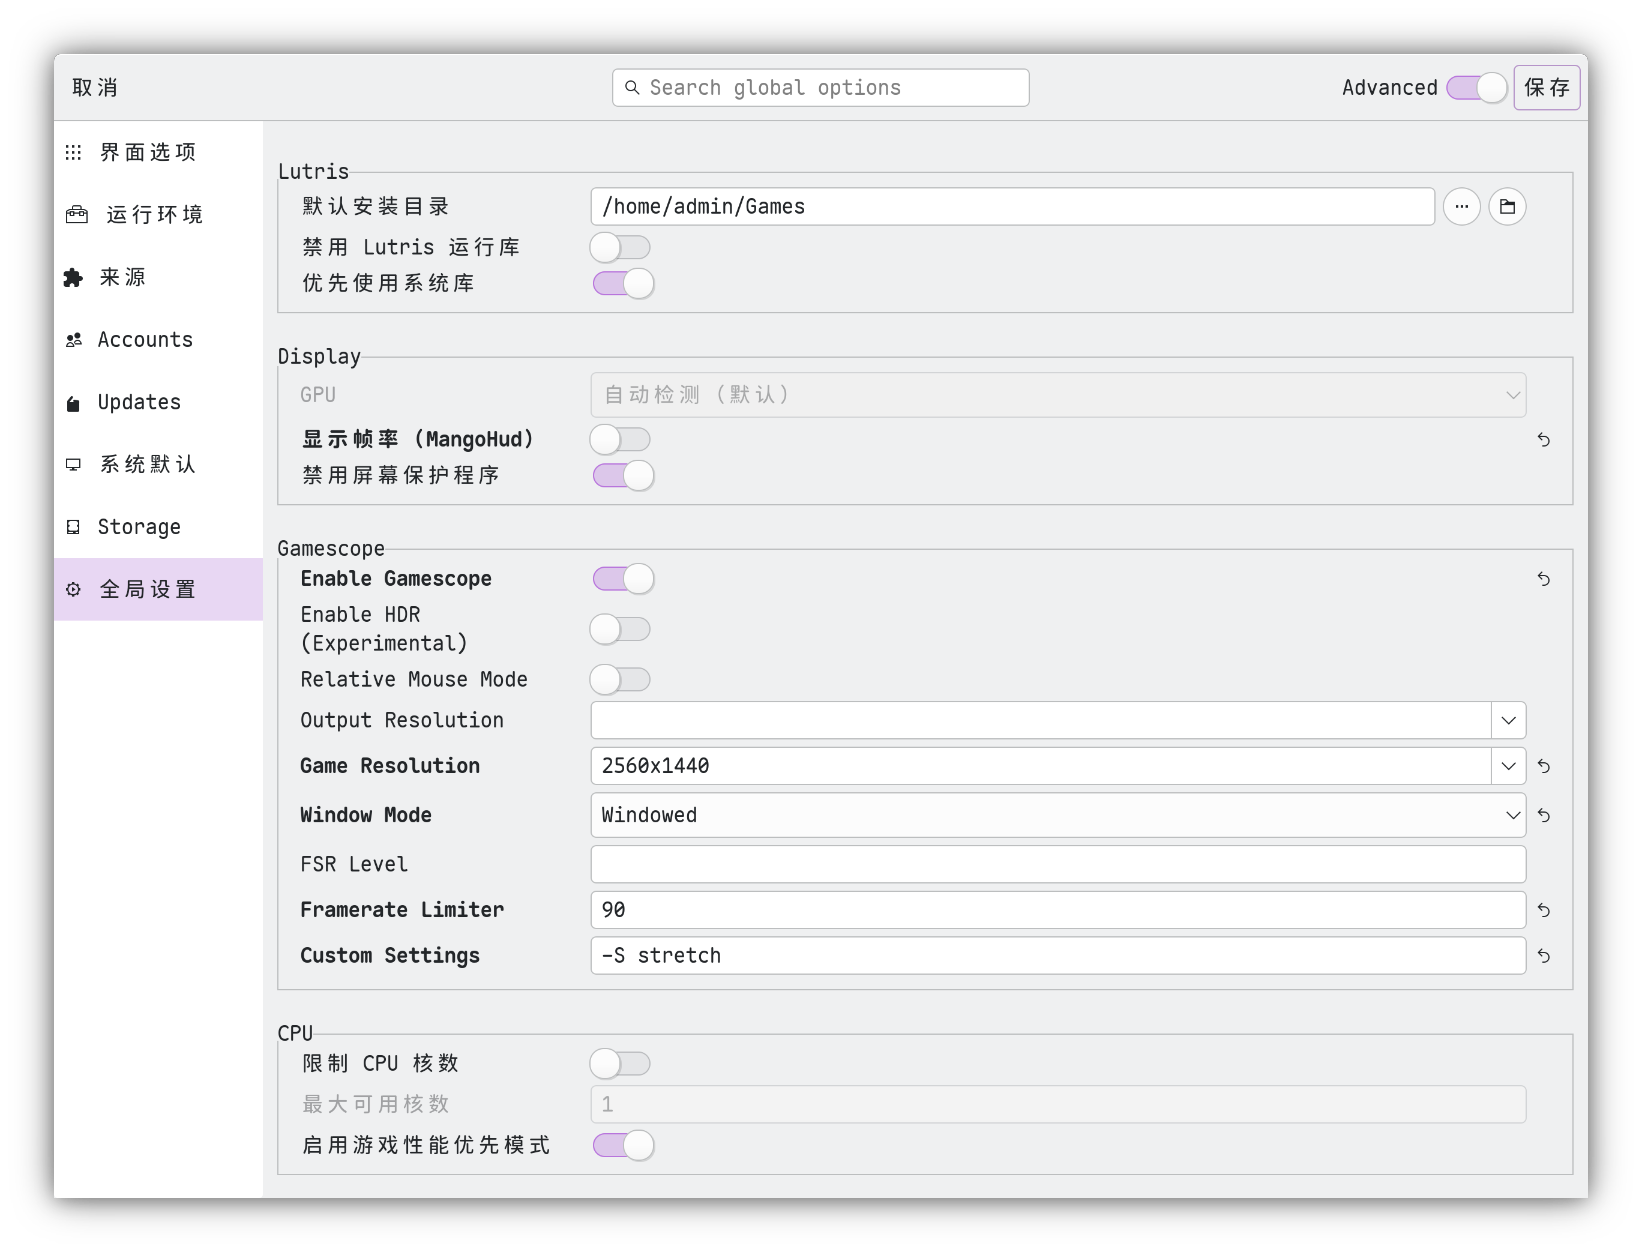Open the Window Mode dropdown
Screen dimensions: 1642x1252
(x=1057, y=815)
